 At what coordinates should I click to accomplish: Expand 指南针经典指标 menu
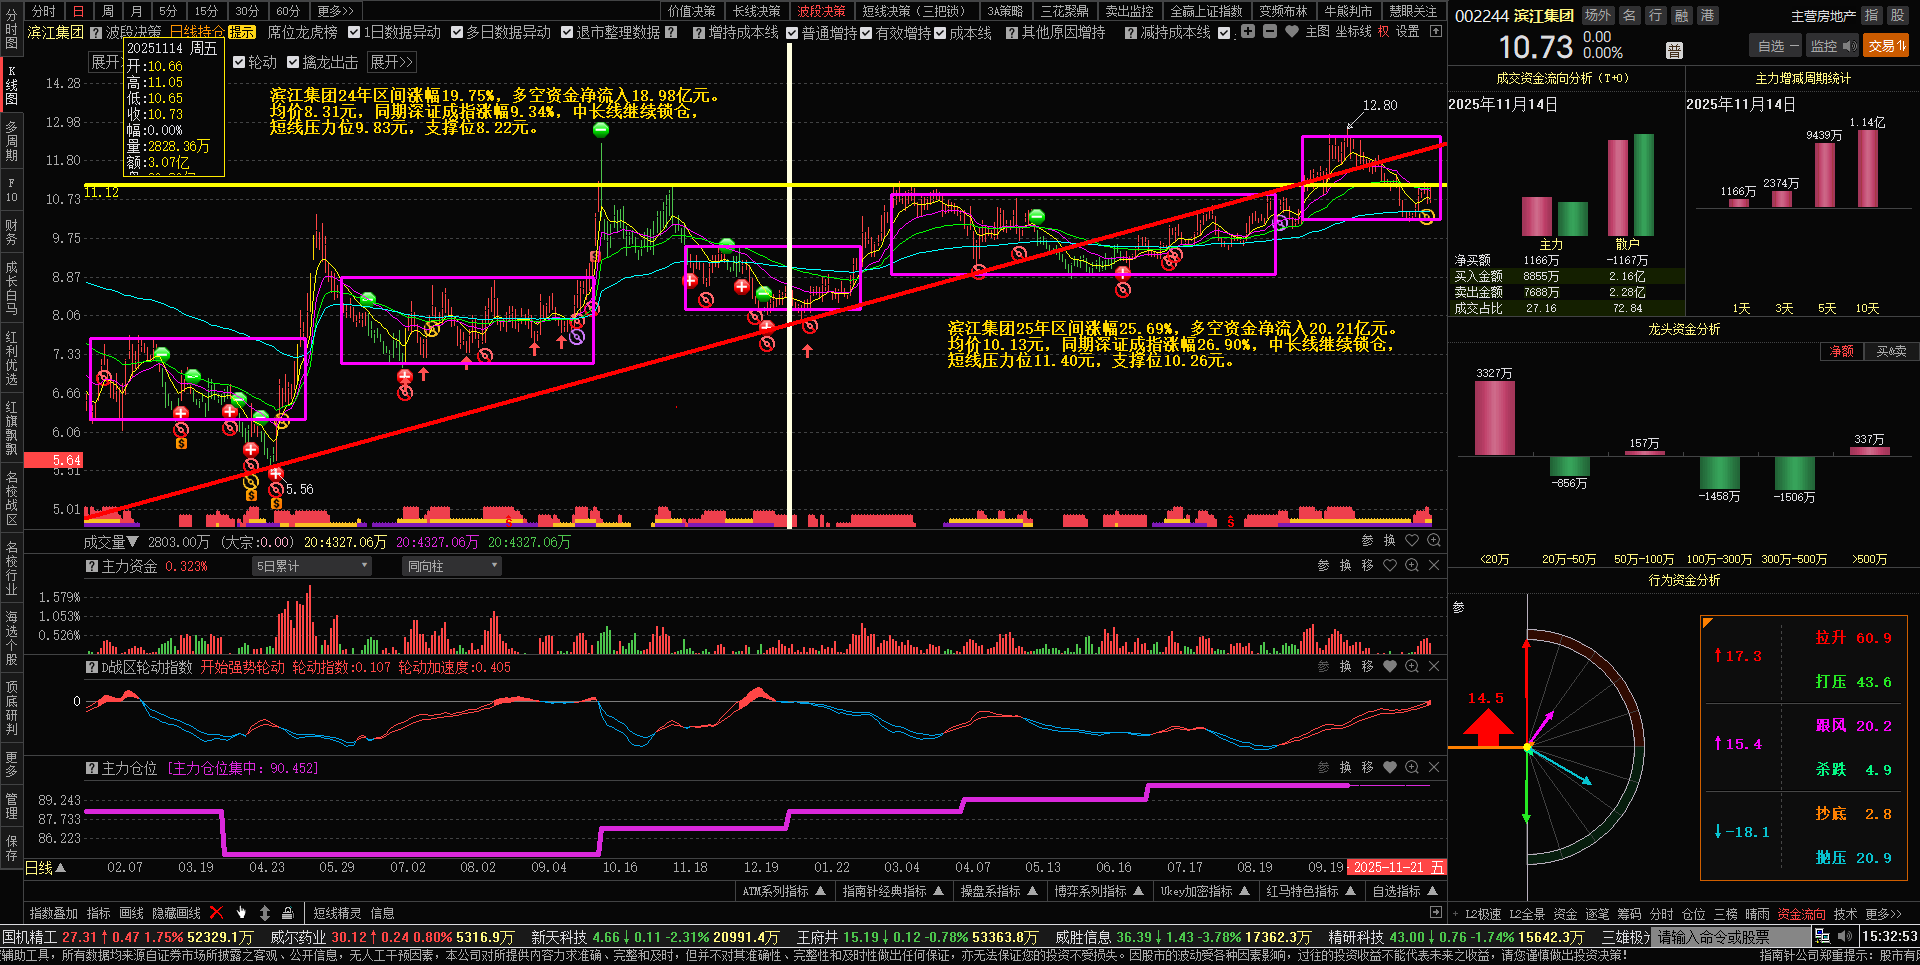pos(893,891)
